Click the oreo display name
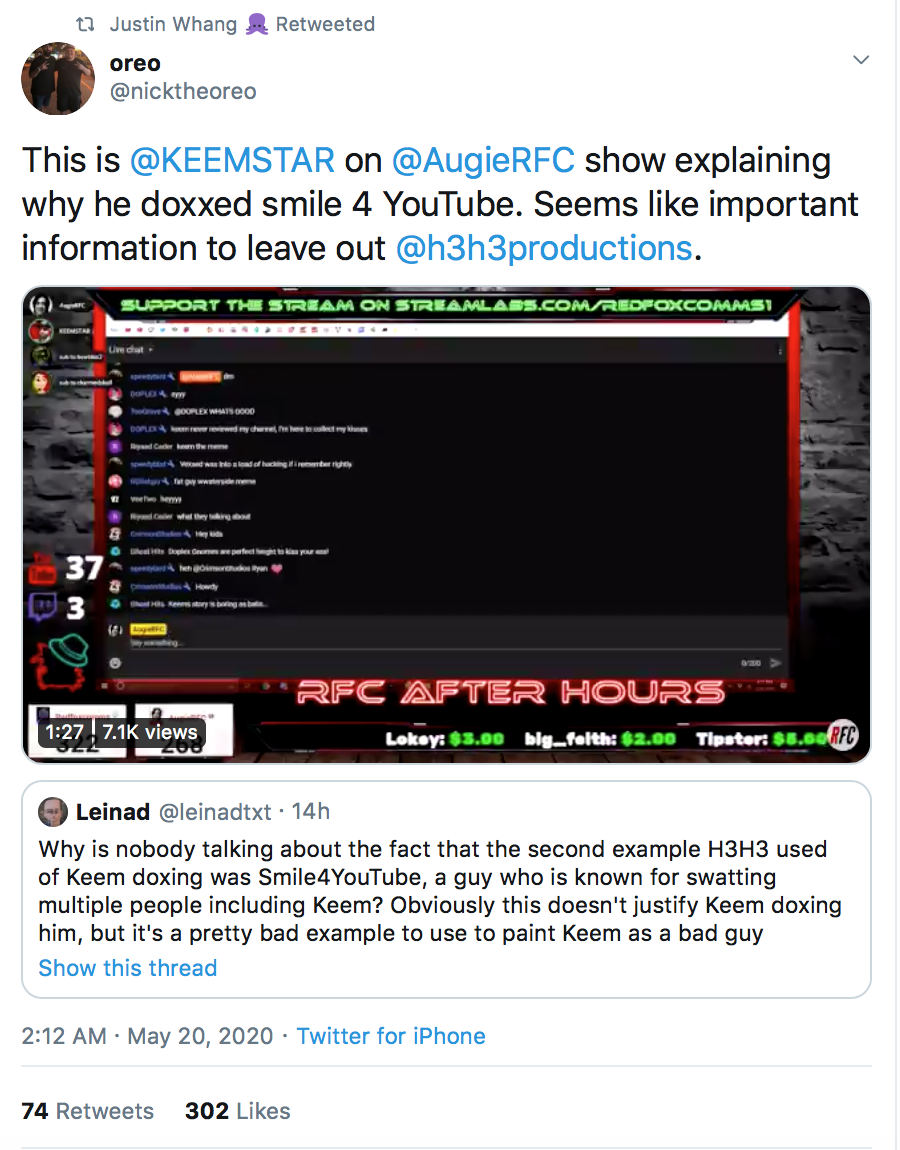The image size is (900, 1150). pyautogui.click(x=135, y=64)
